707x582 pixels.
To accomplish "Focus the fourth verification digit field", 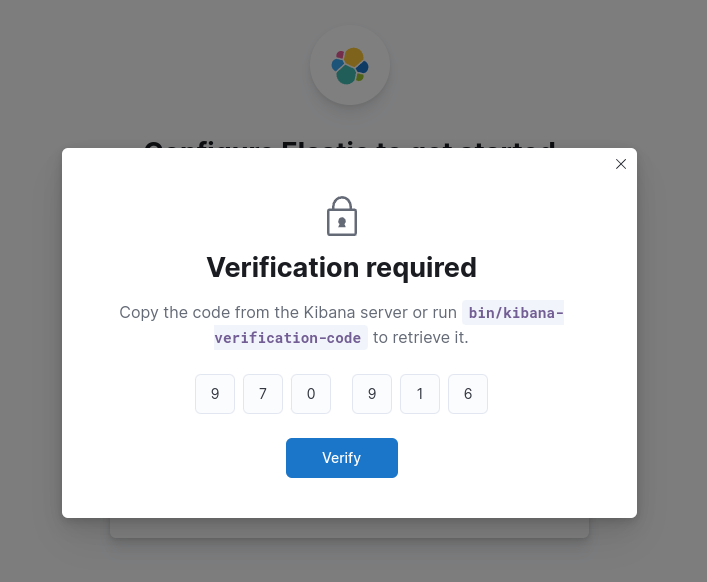I will [372, 394].
